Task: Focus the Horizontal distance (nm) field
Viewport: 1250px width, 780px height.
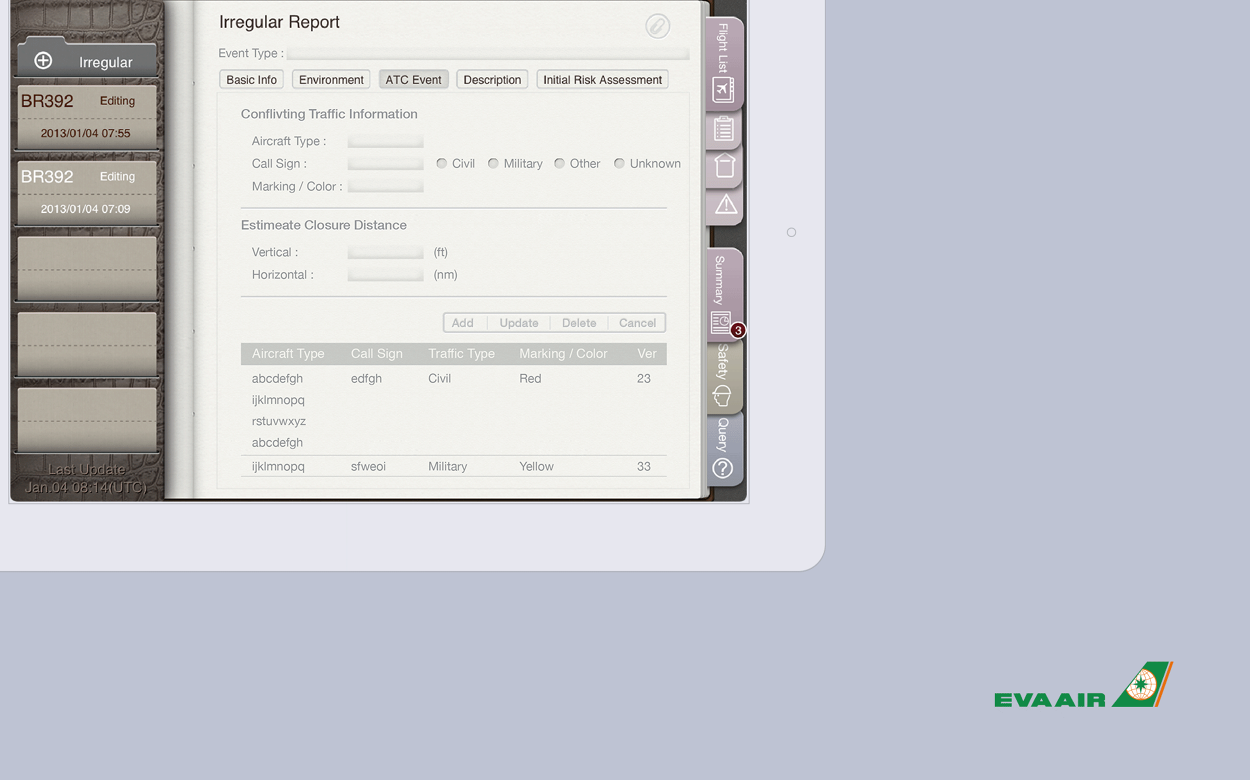Action: pyautogui.click(x=386, y=274)
